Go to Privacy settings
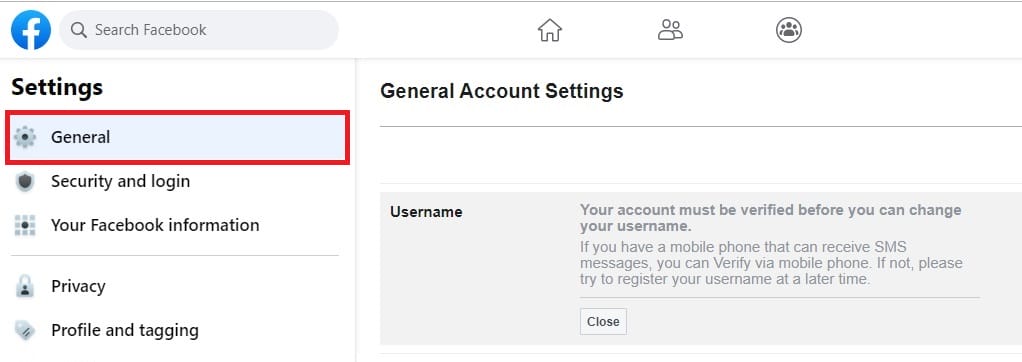 coord(78,286)
